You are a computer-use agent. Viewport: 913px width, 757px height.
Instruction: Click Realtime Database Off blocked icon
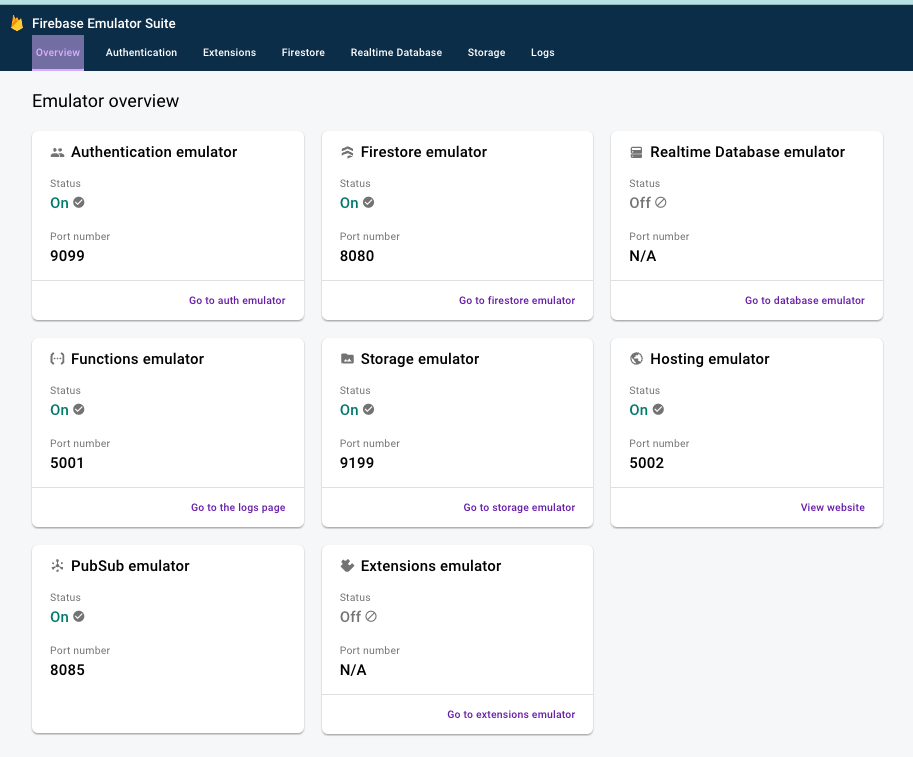[660, 202]
